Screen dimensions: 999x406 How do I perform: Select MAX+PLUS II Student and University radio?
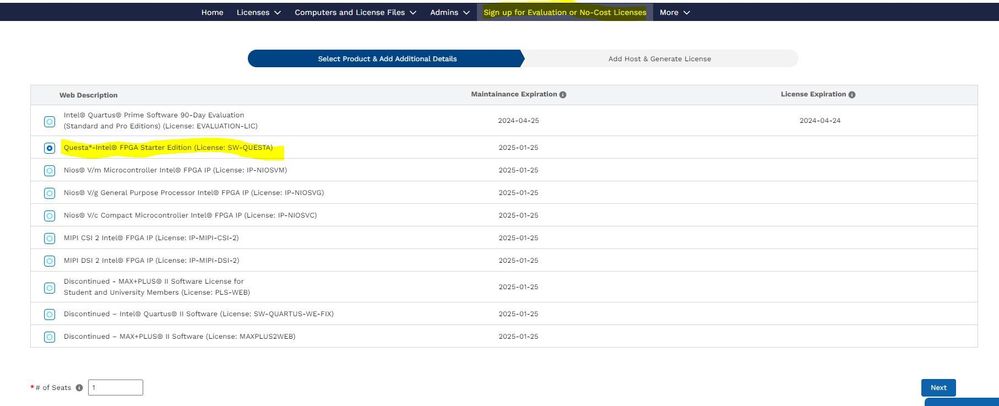pyautogui.click(x=49, y=288)
